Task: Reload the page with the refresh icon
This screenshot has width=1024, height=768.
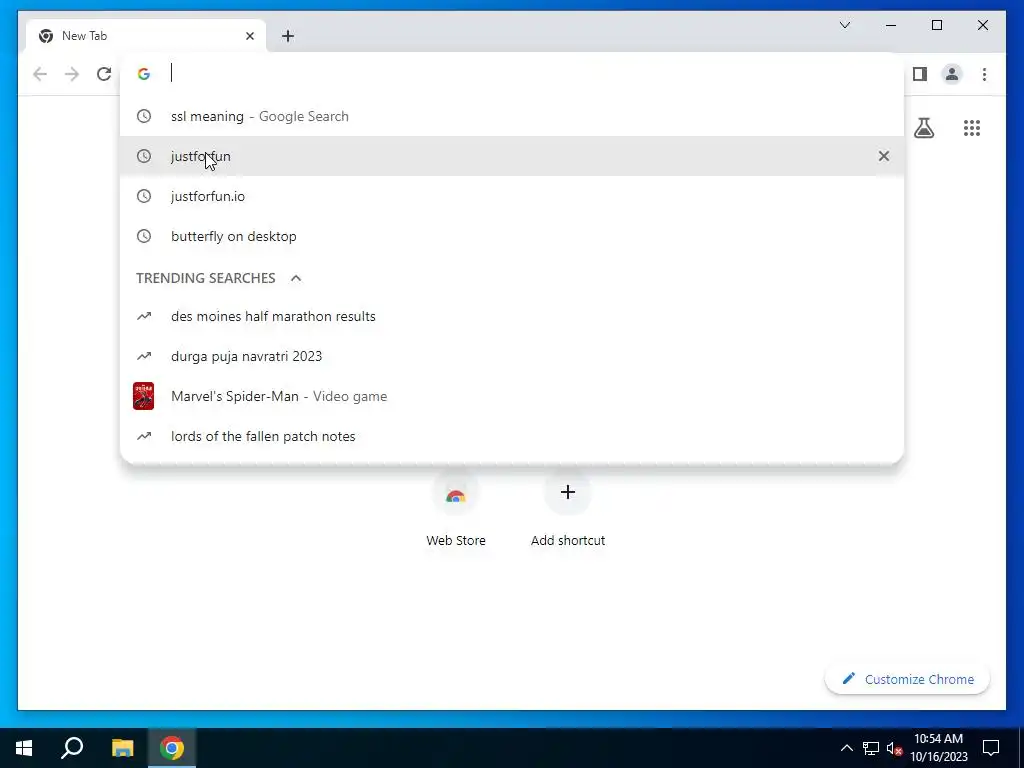Action: point(104,74)
